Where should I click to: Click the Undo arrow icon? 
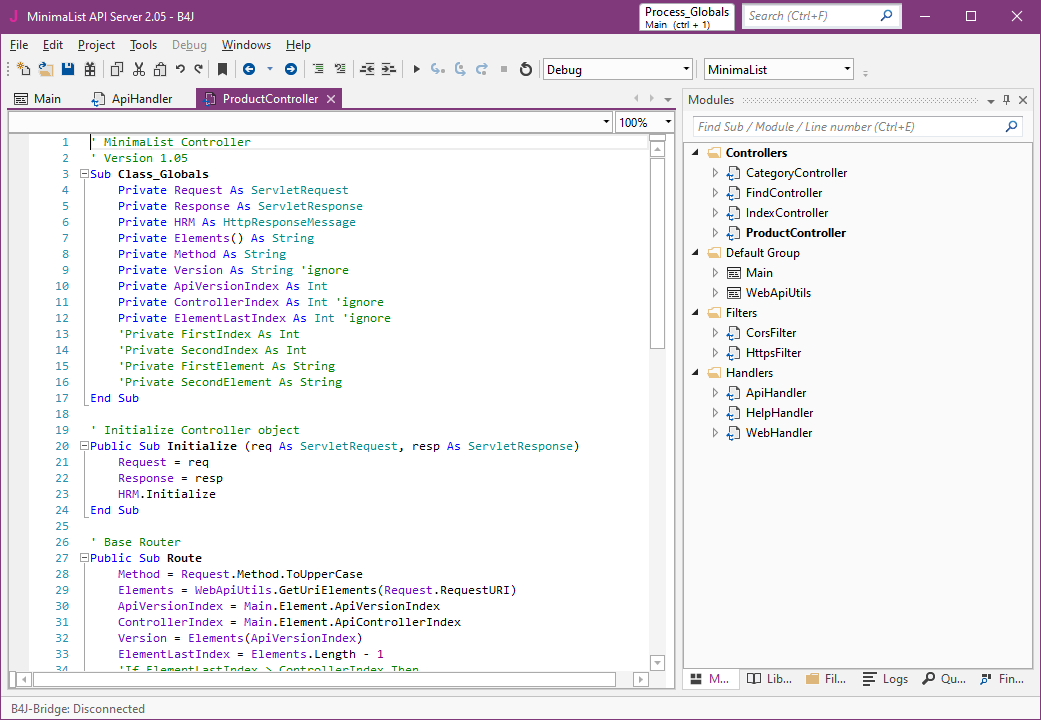click(180, 69)
